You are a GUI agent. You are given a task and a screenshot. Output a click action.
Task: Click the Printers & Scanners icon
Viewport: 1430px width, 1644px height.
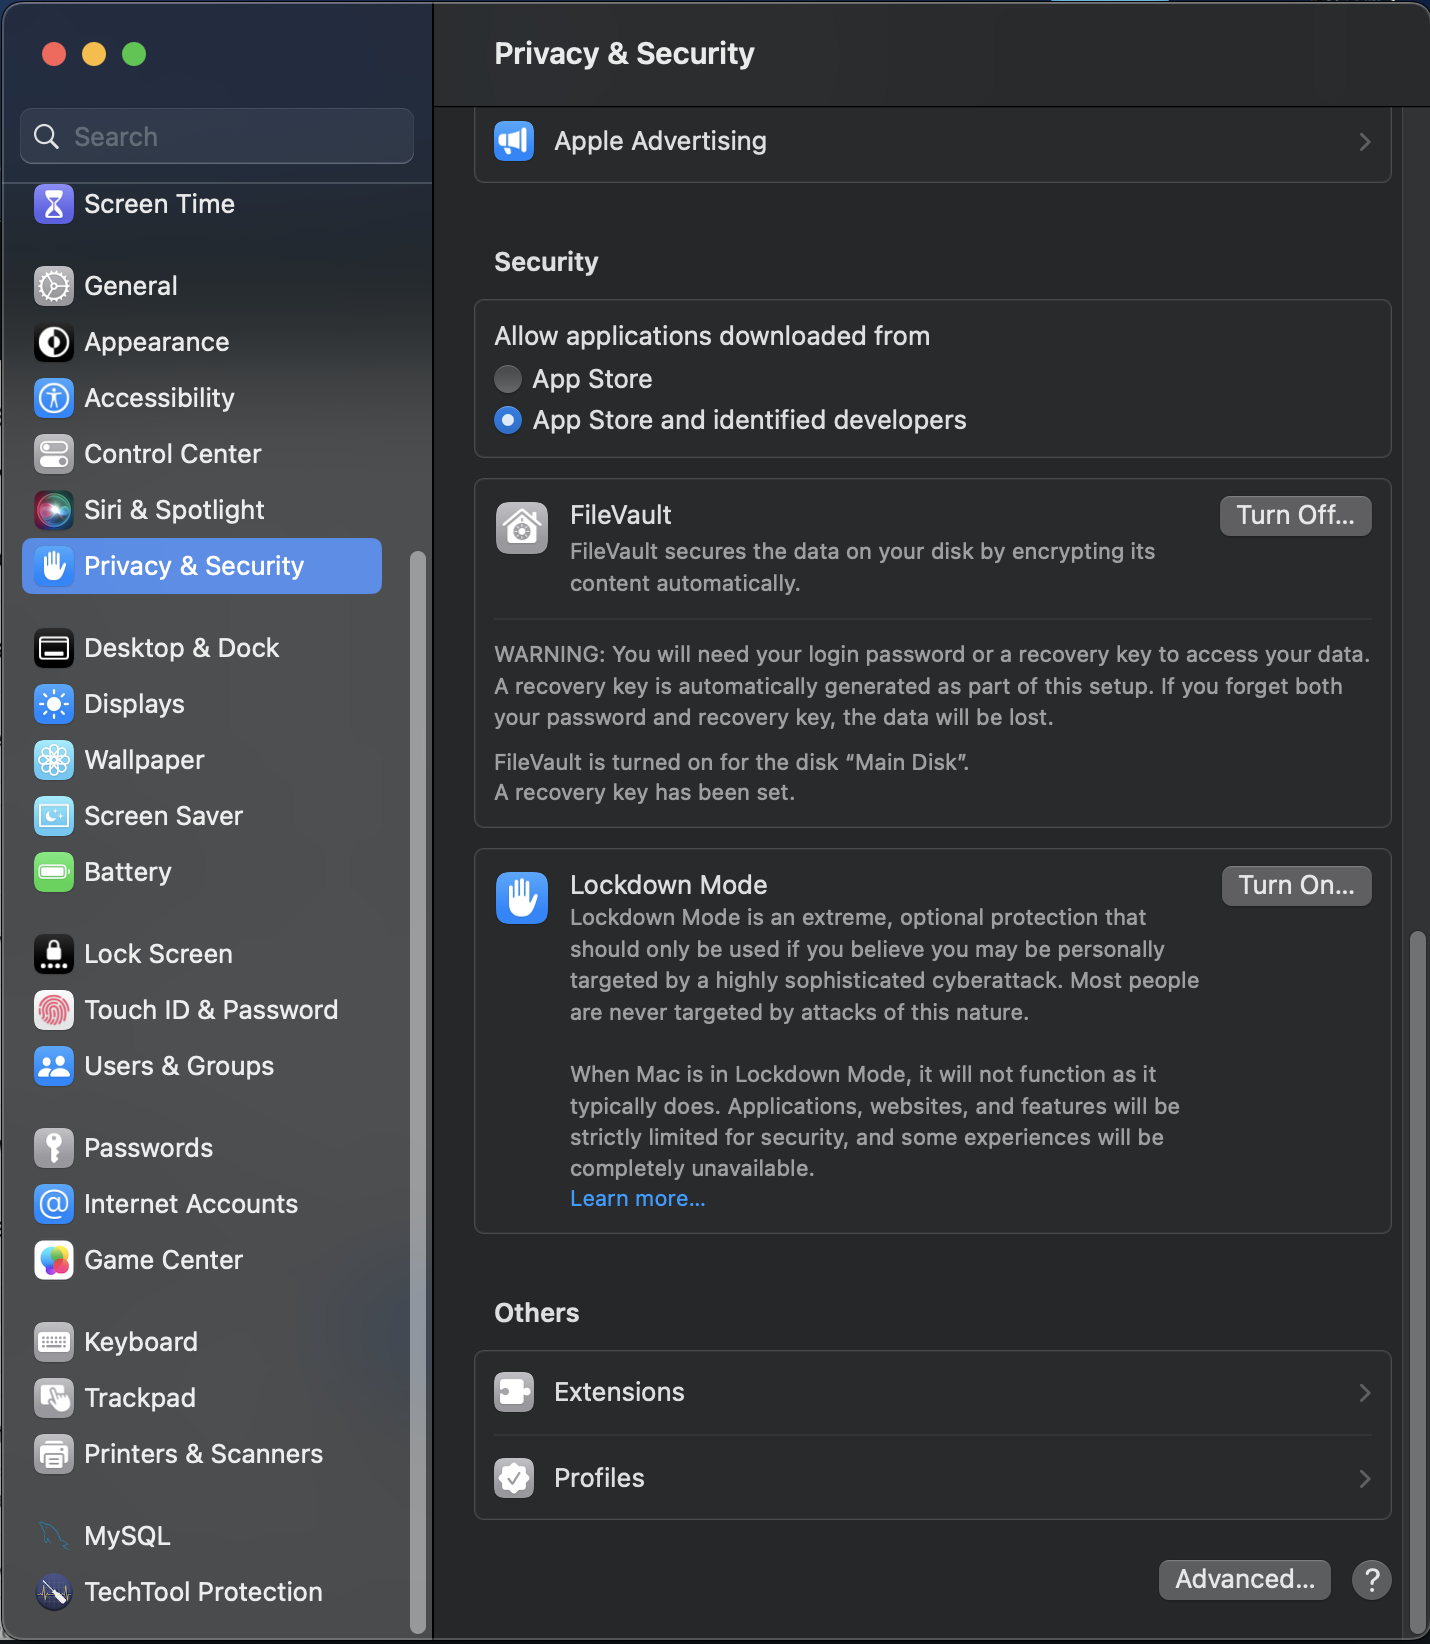click(54, 1454)
